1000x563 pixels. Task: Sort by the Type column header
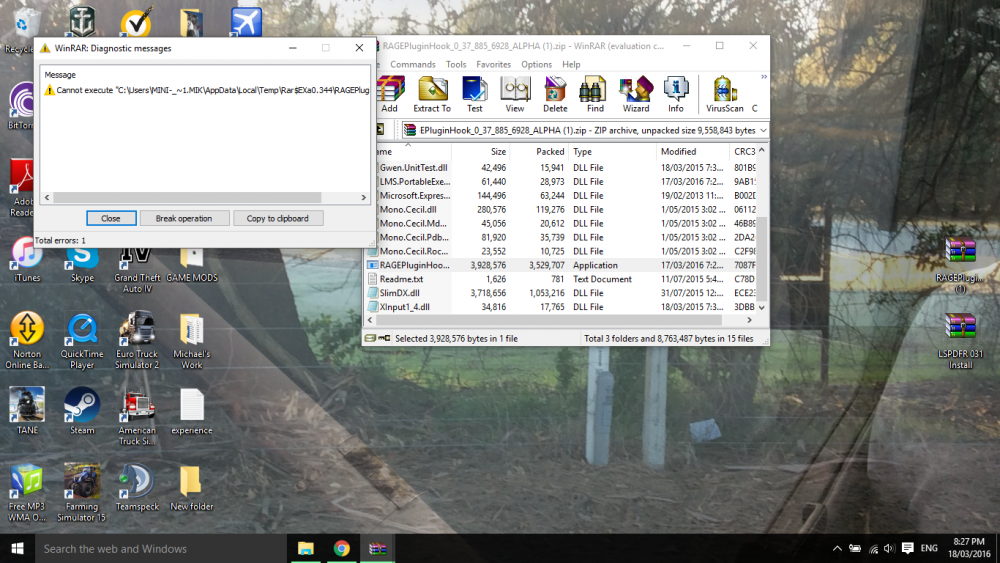(x=612, y=152)
